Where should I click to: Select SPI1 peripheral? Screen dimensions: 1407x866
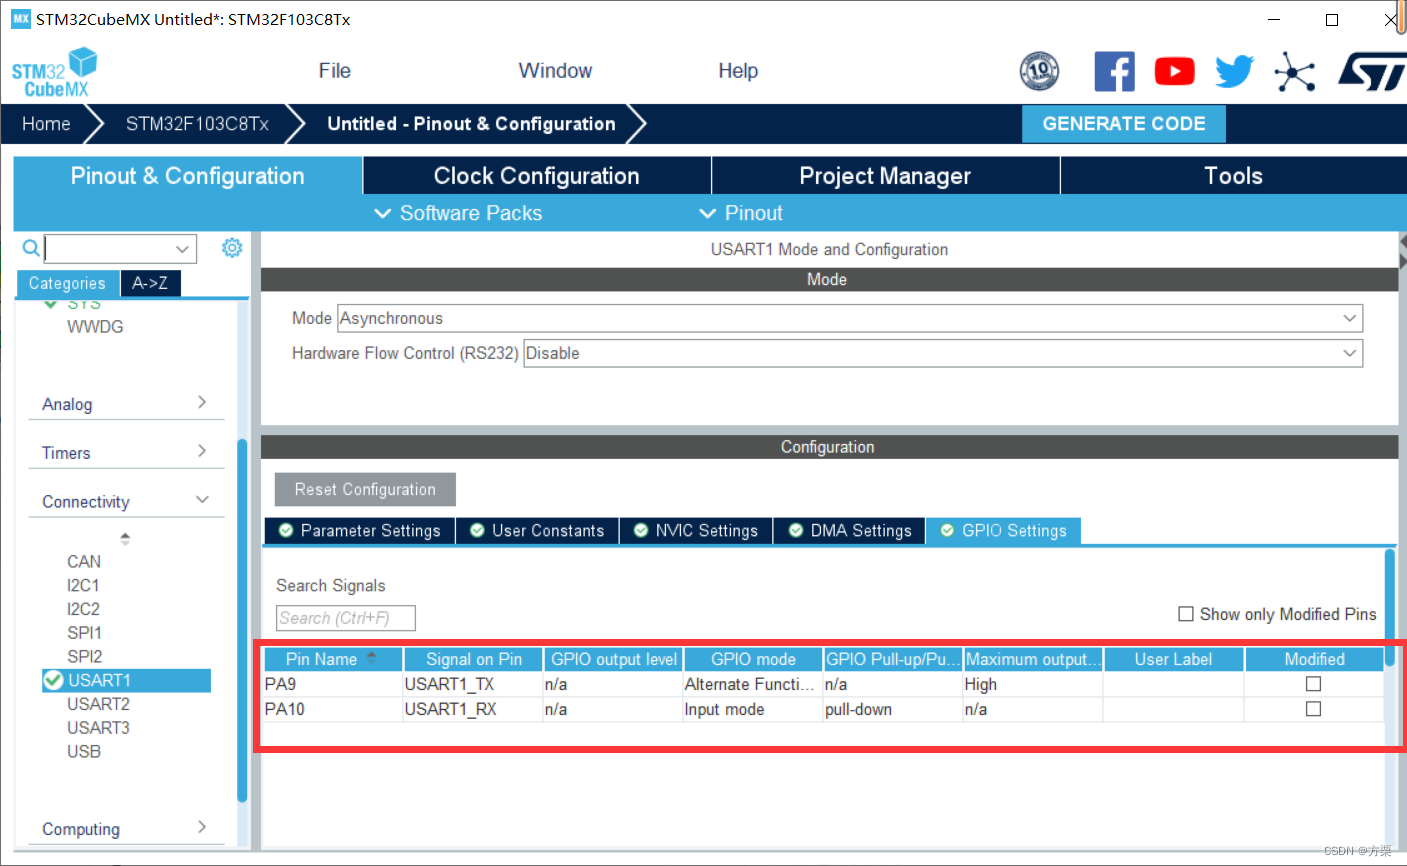coord(84,633)
